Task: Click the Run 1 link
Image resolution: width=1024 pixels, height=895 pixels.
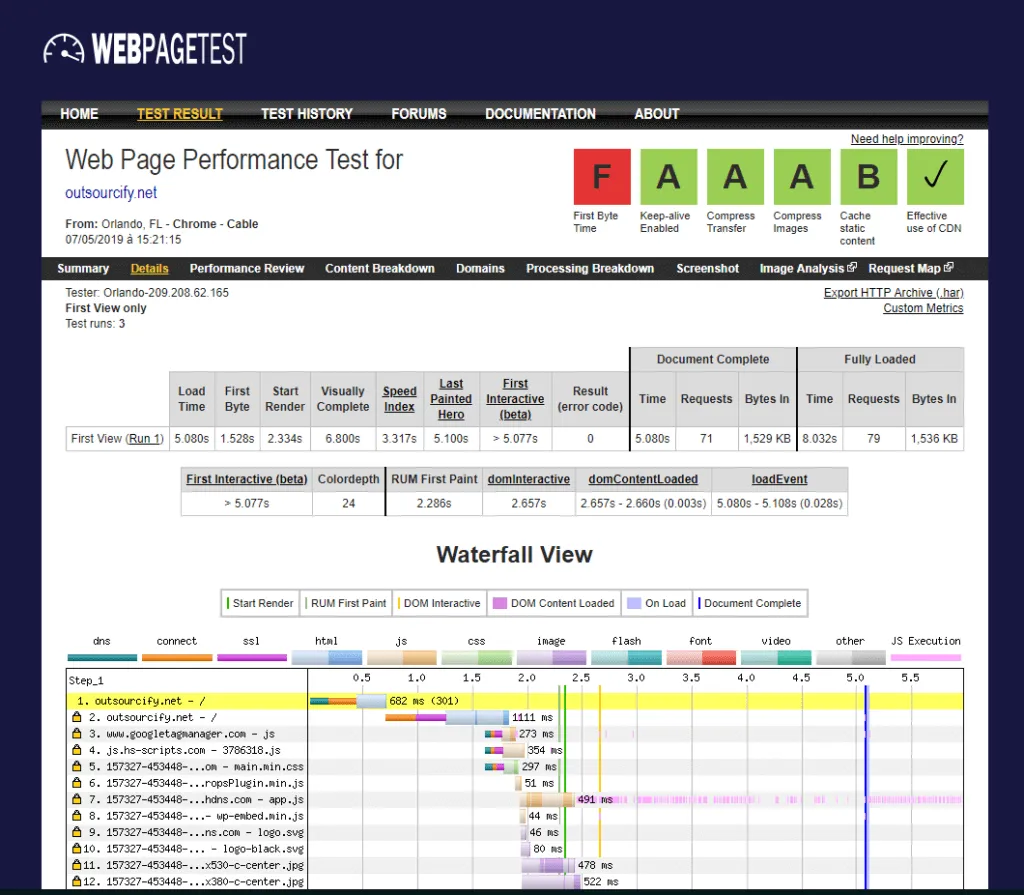Action: [x=144, y=438]
